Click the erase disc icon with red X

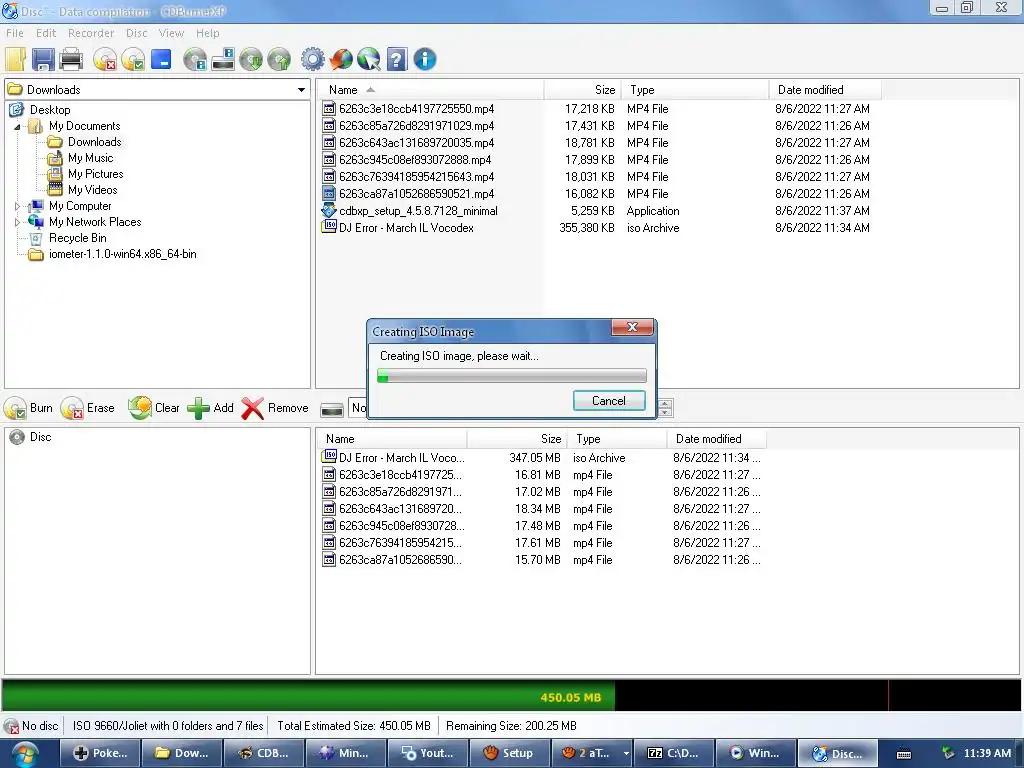click(x=104, y=59)
